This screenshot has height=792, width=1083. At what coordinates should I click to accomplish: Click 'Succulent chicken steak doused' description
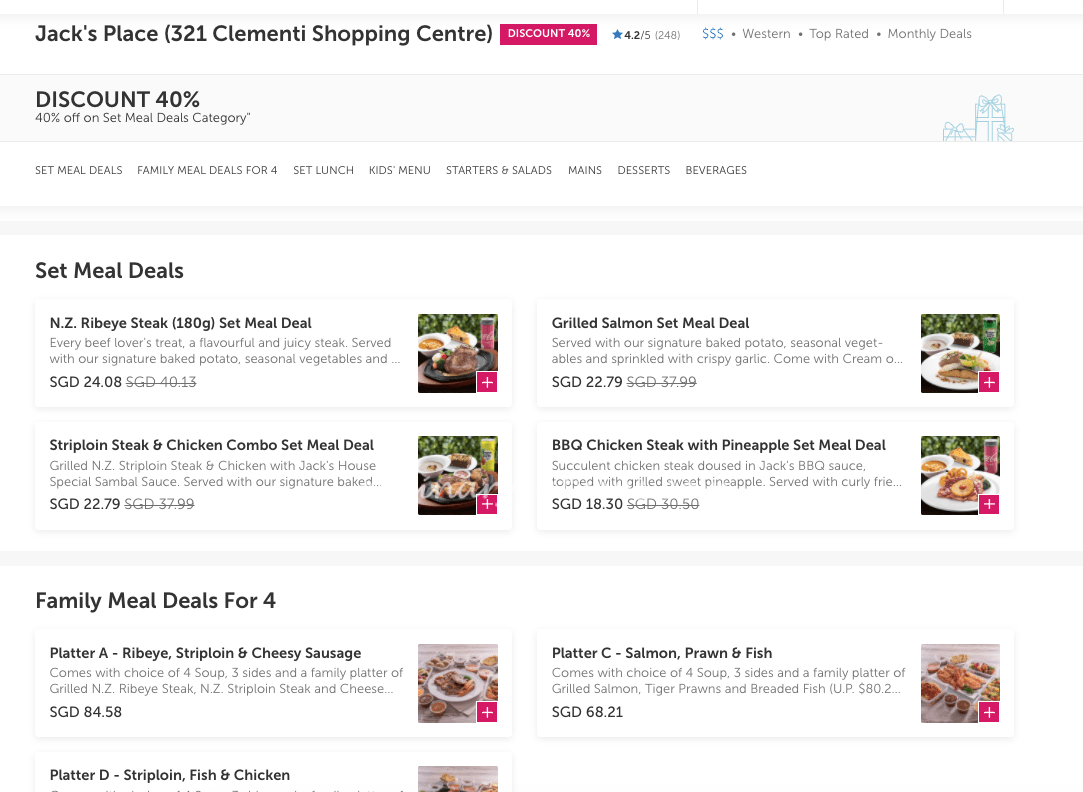727,474
